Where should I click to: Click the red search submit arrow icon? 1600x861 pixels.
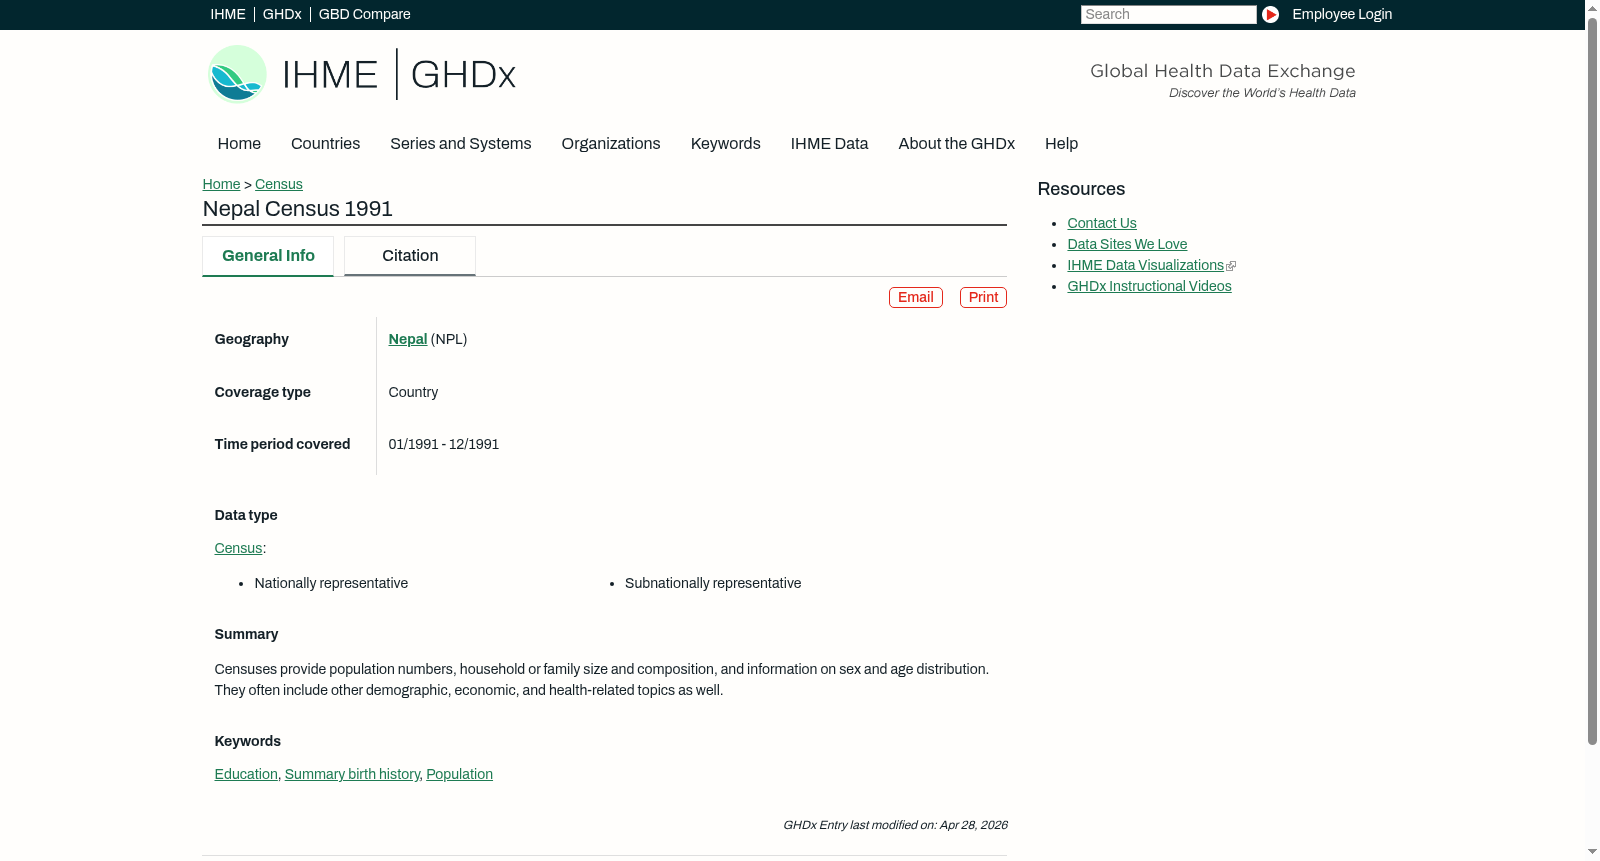(1270, 14)
